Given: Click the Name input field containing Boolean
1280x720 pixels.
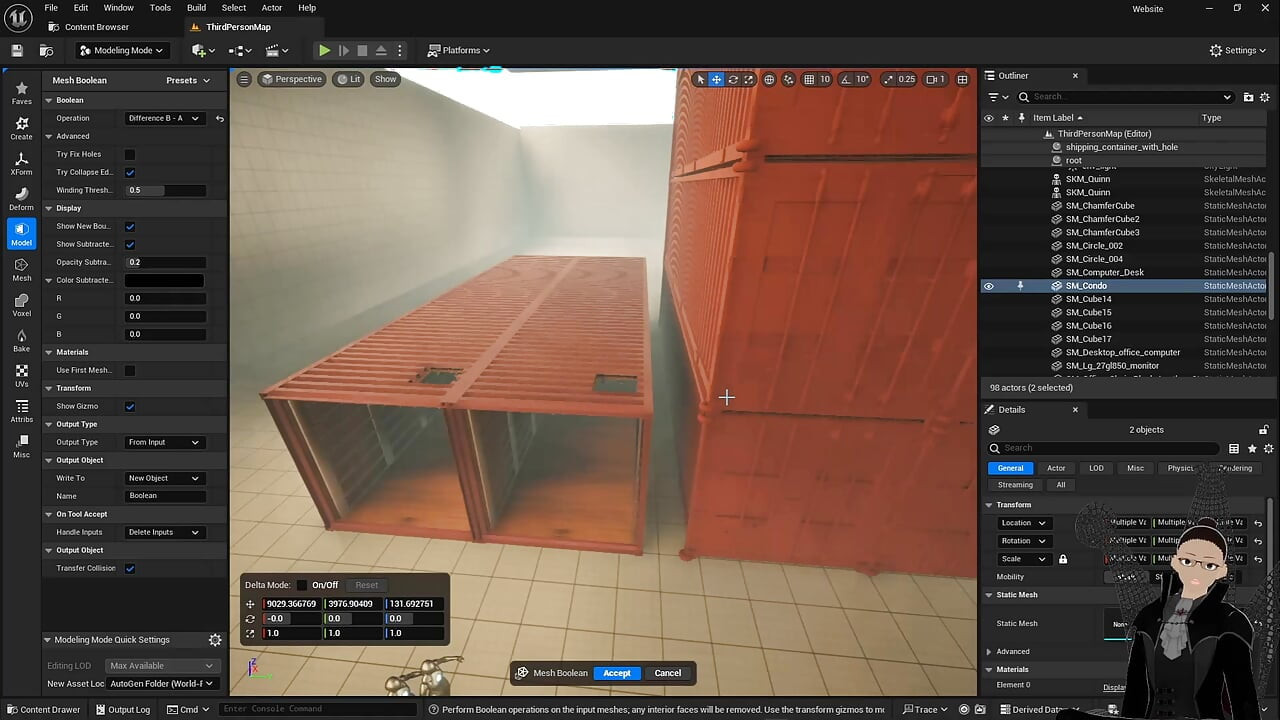Looking at the screenshot, I should 166,496.
